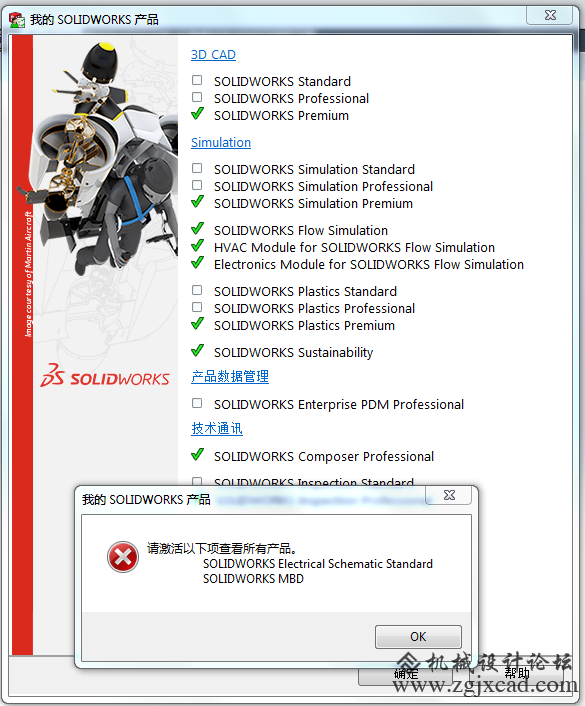This screenshot has width=585, height=706.
Task: Toggle SOLIDWORKS Simulation Professional checkbox
Action: pyautogui.click(x=197, y=185)
